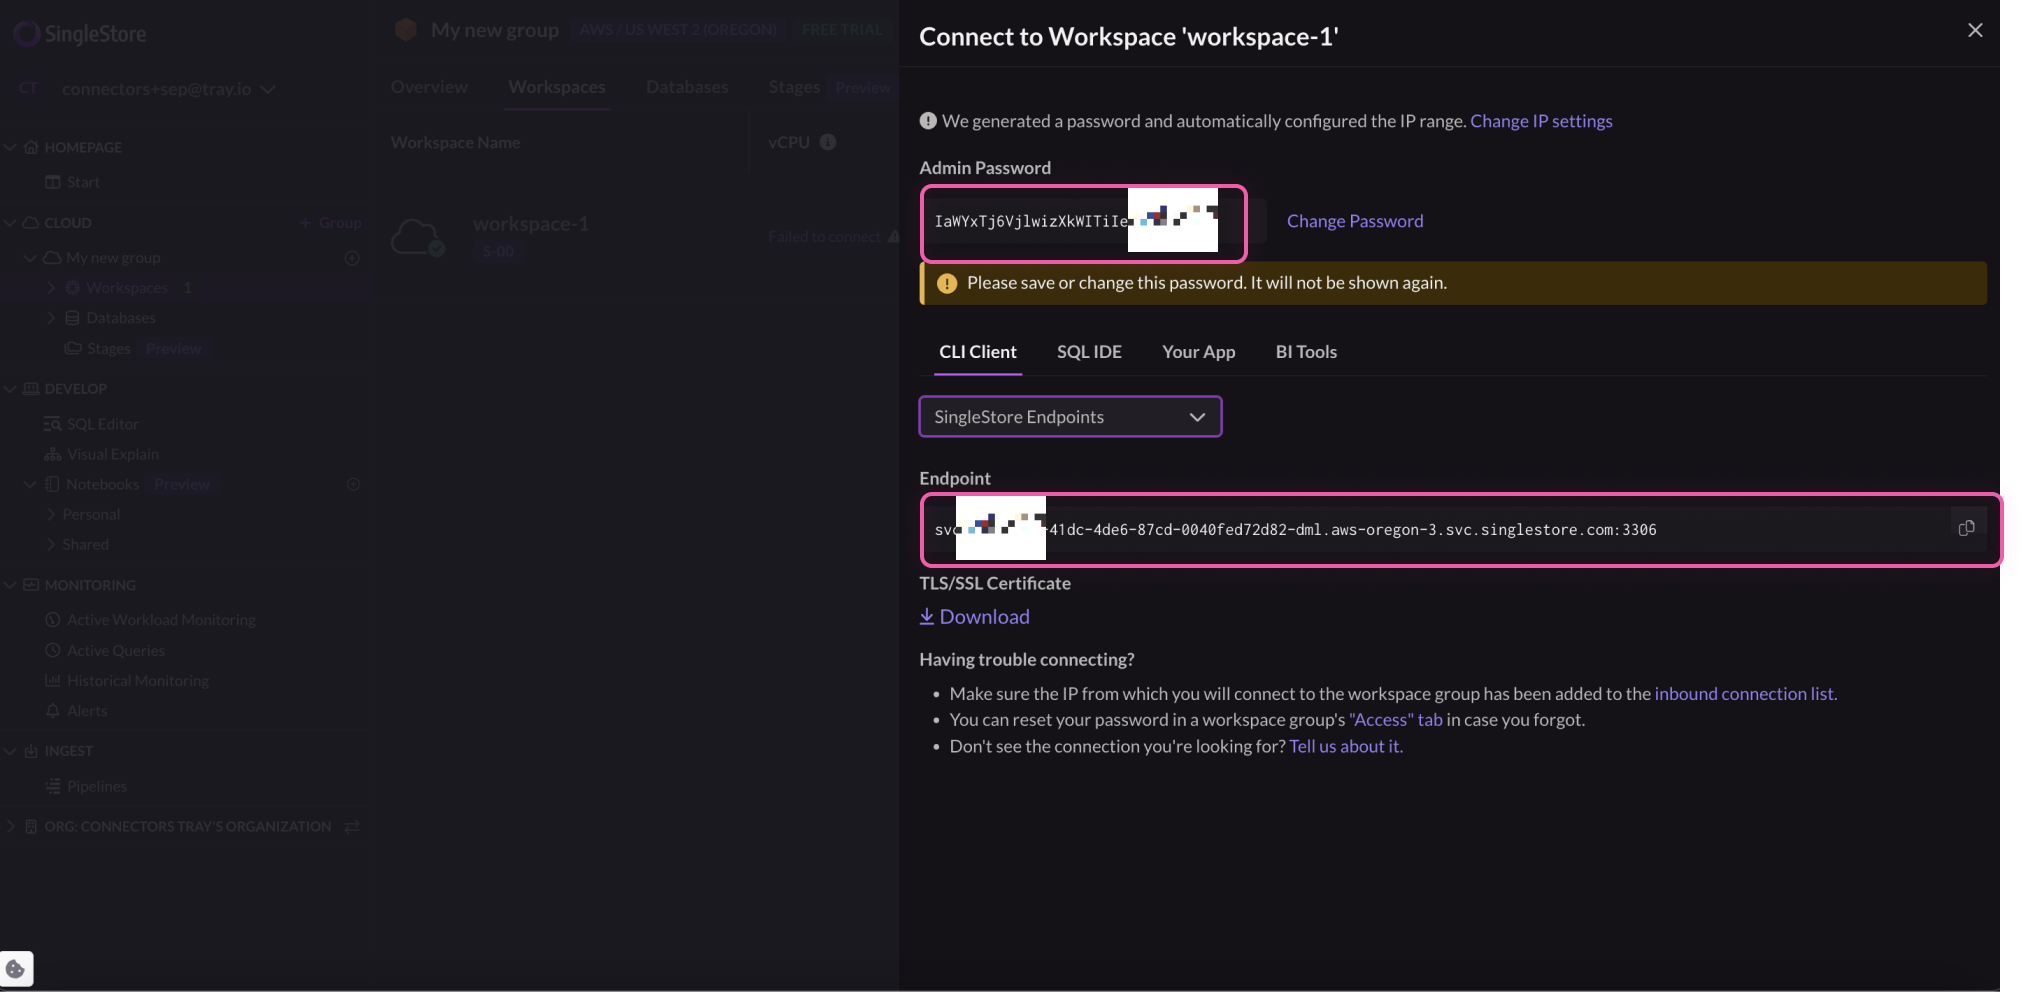Add new item beside My new group

(352, 258)
